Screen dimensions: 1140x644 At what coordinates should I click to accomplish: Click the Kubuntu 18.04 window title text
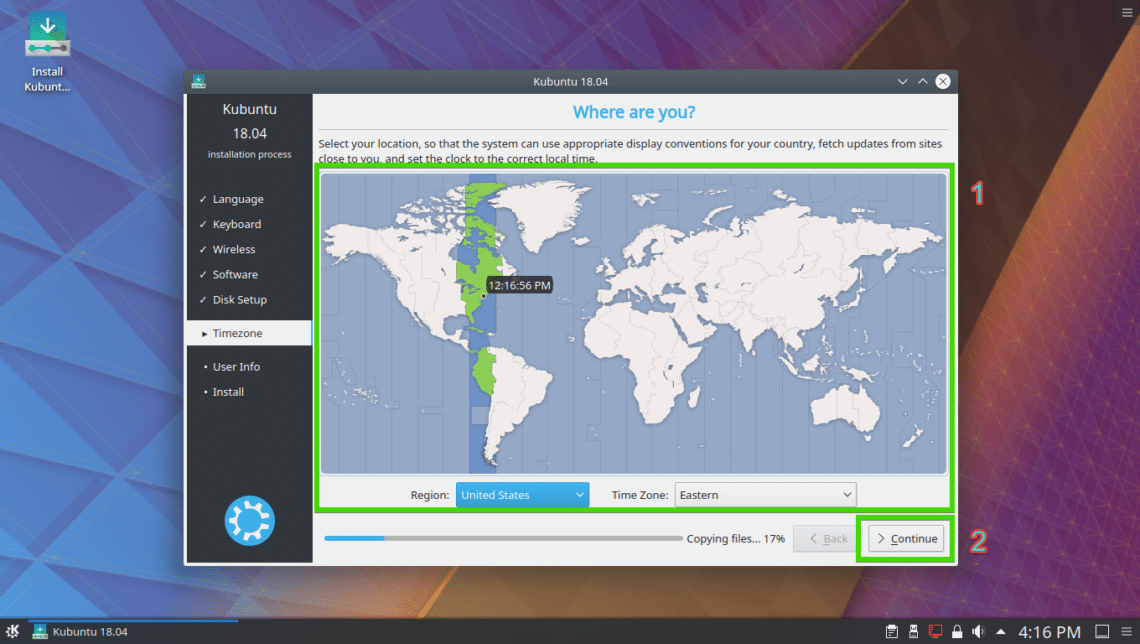(571, 81)
